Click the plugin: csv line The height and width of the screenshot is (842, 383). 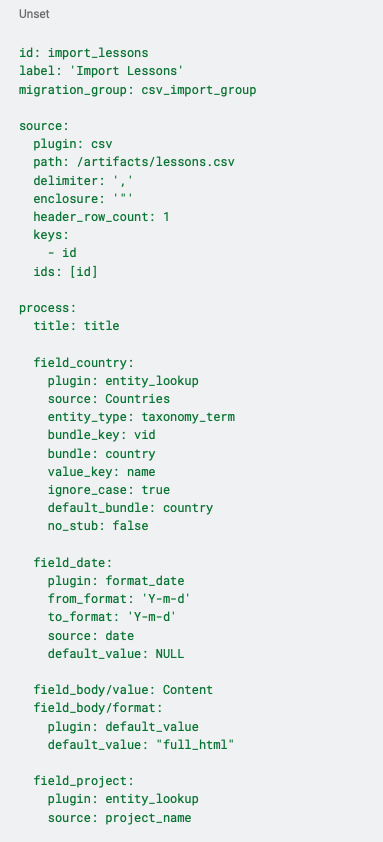(x=73, y=144)
